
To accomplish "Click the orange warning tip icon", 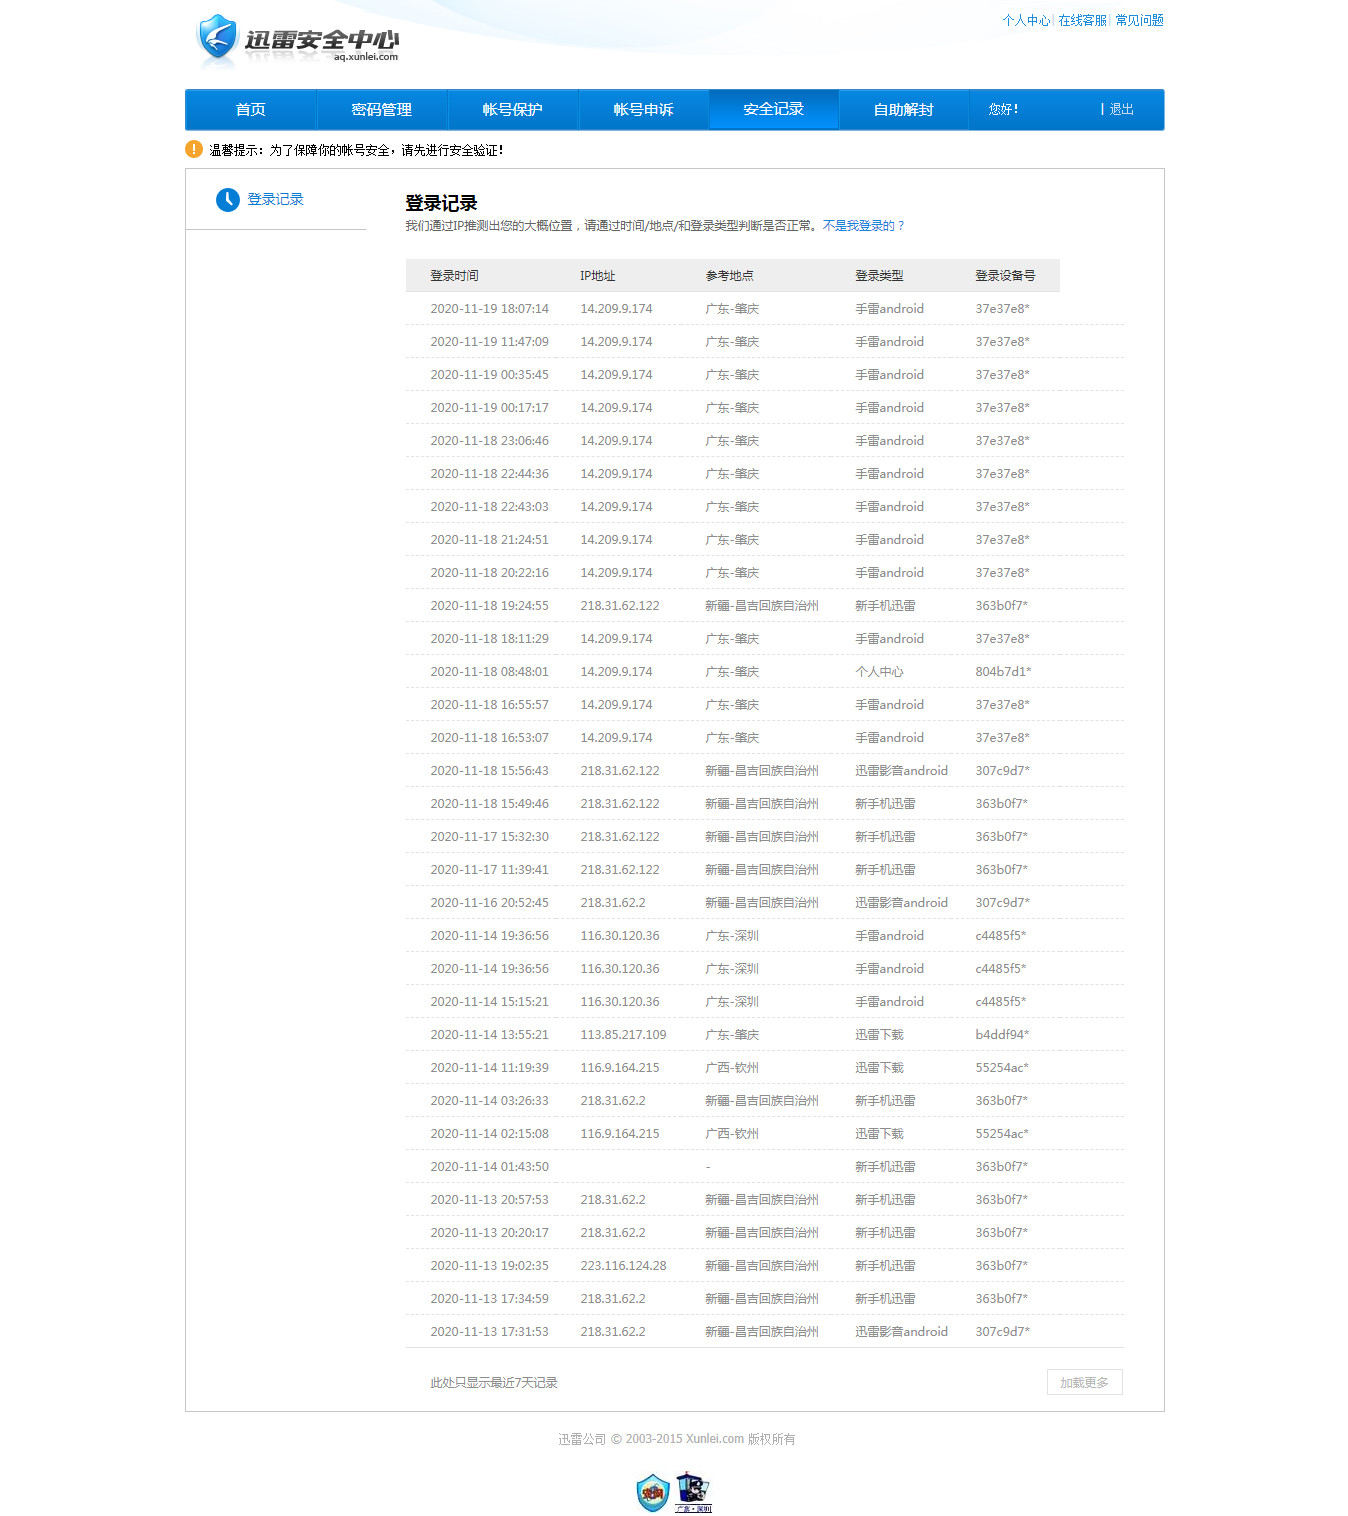I will point(194,149).
